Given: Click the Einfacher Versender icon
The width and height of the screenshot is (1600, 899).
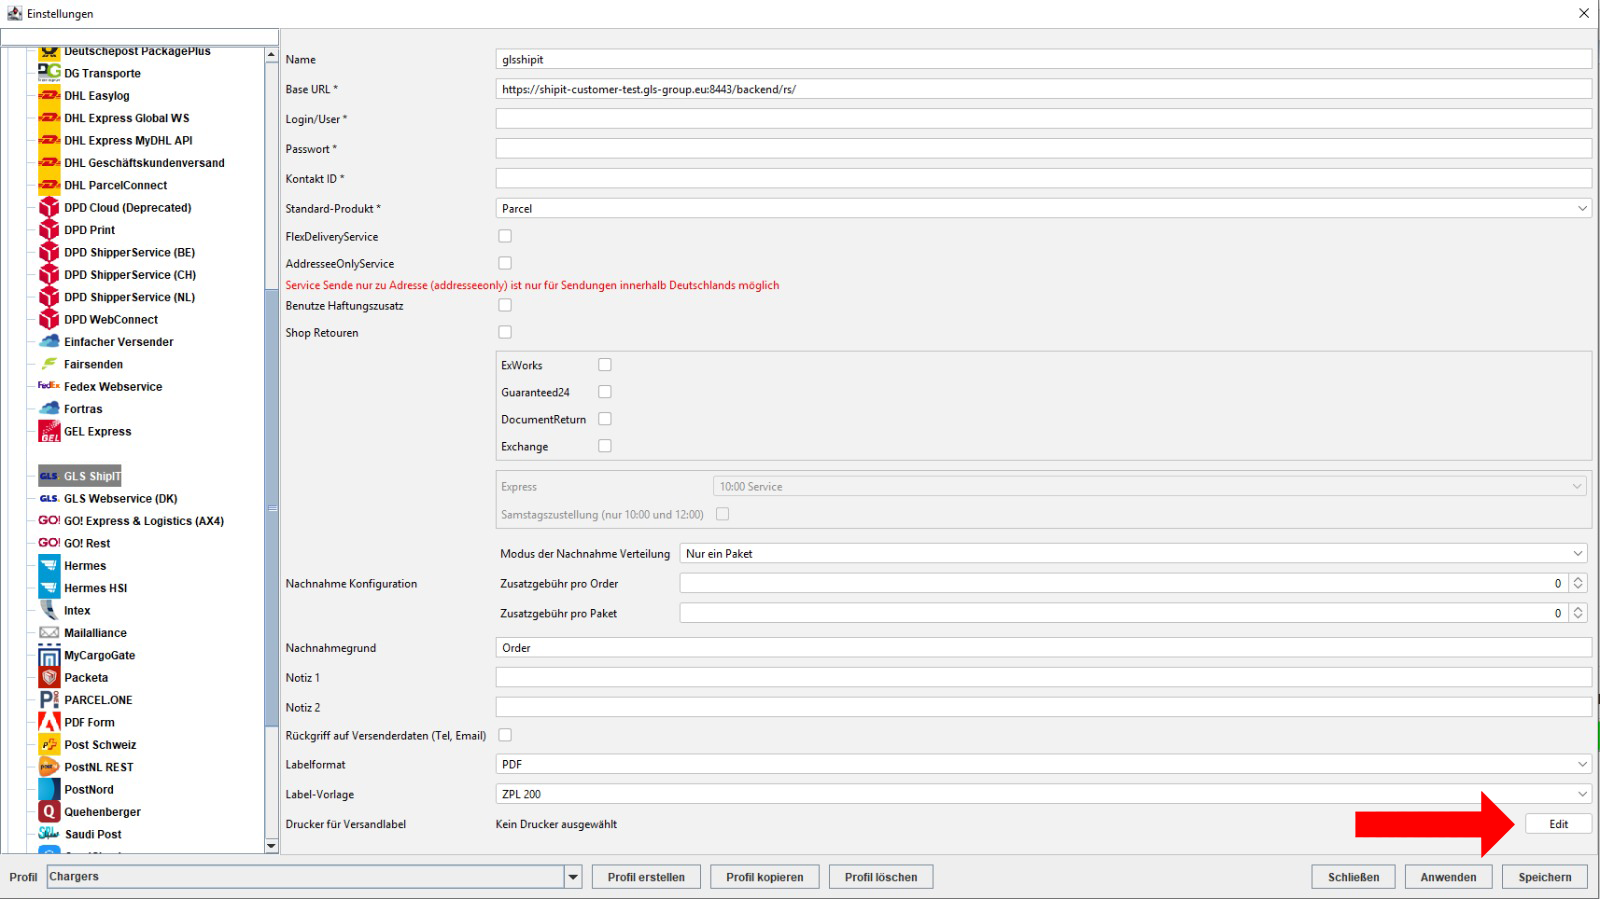Looking at the screenshot, I should tap(49, 342).
